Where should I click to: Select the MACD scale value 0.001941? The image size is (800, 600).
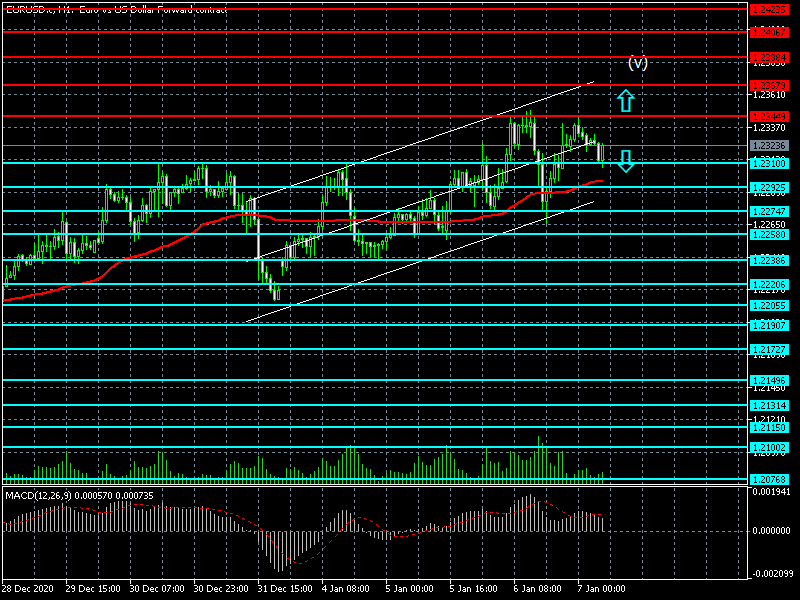(x=771, y=492)
